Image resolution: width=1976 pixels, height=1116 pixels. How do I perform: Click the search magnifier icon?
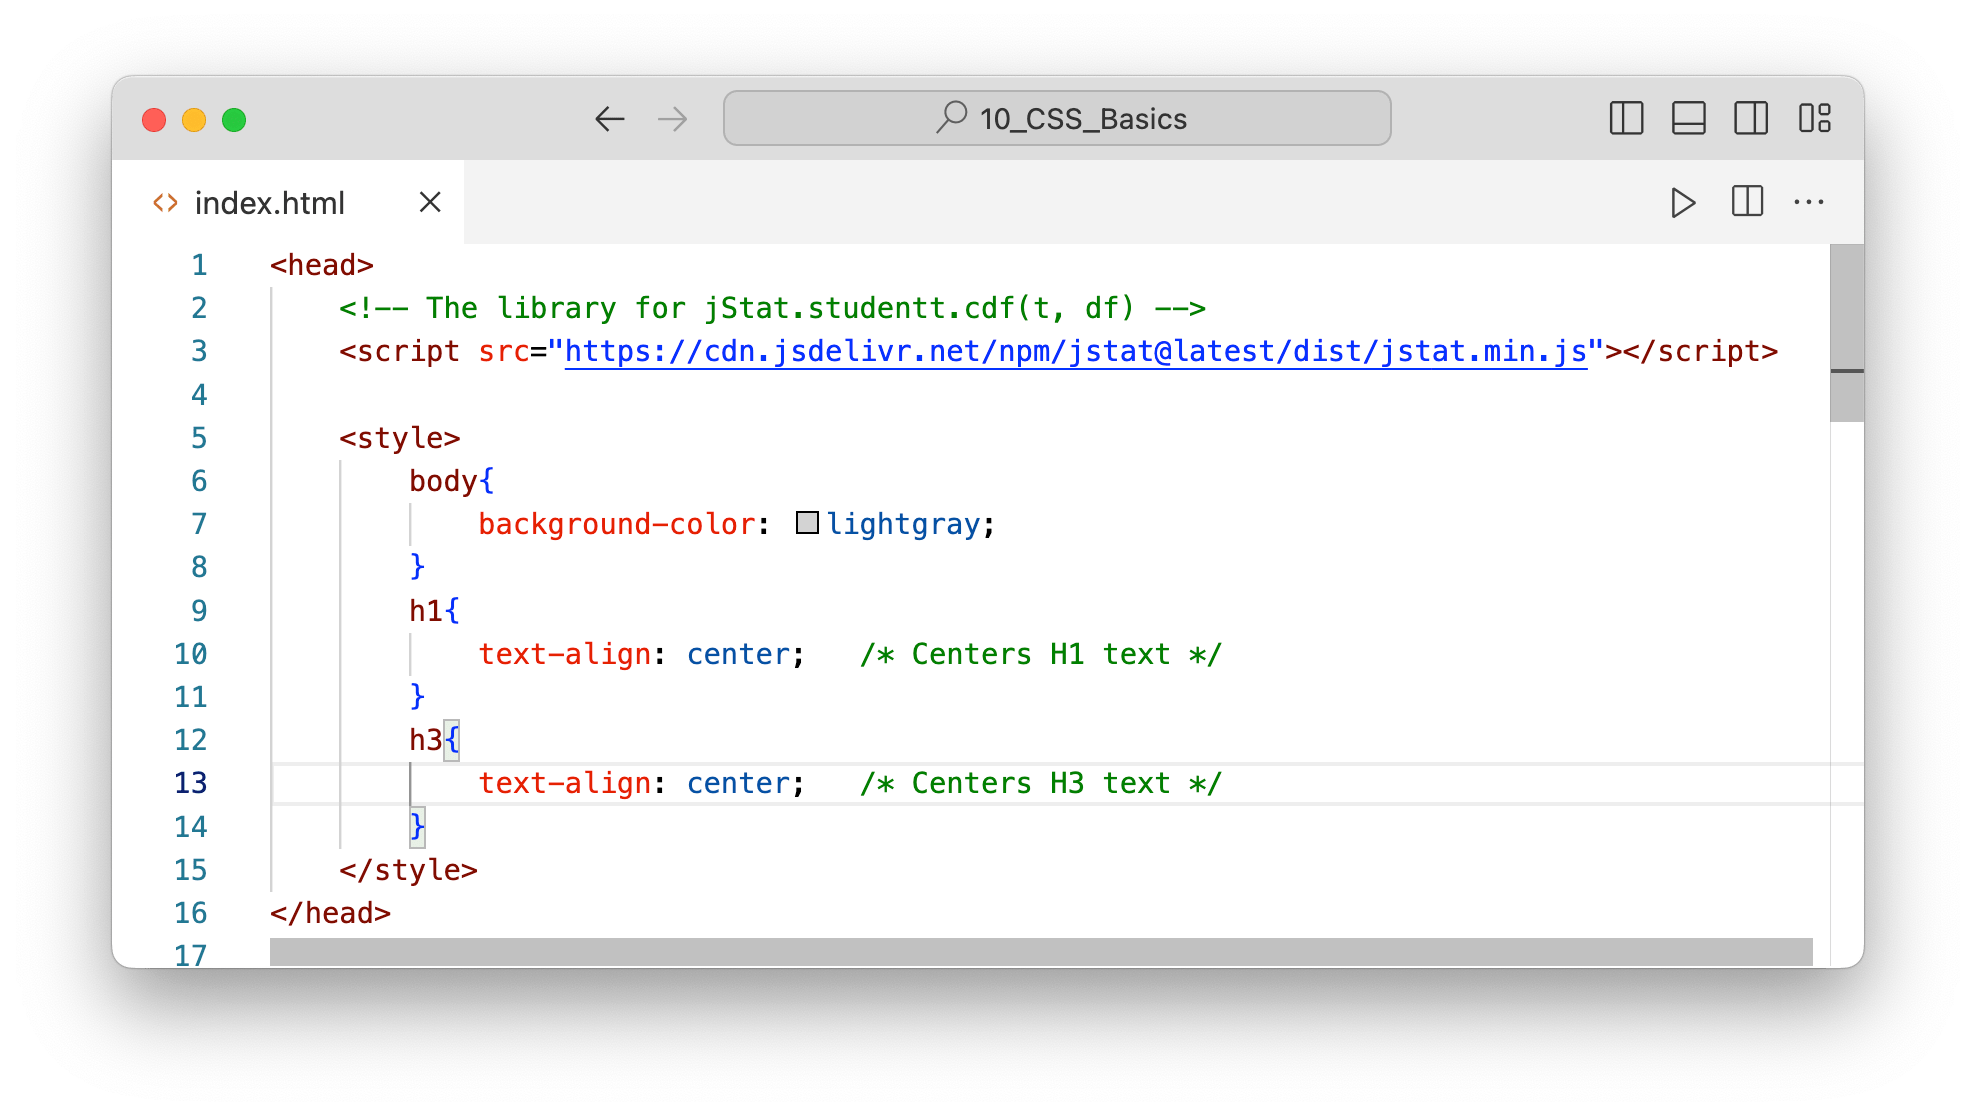pos(951,117)
